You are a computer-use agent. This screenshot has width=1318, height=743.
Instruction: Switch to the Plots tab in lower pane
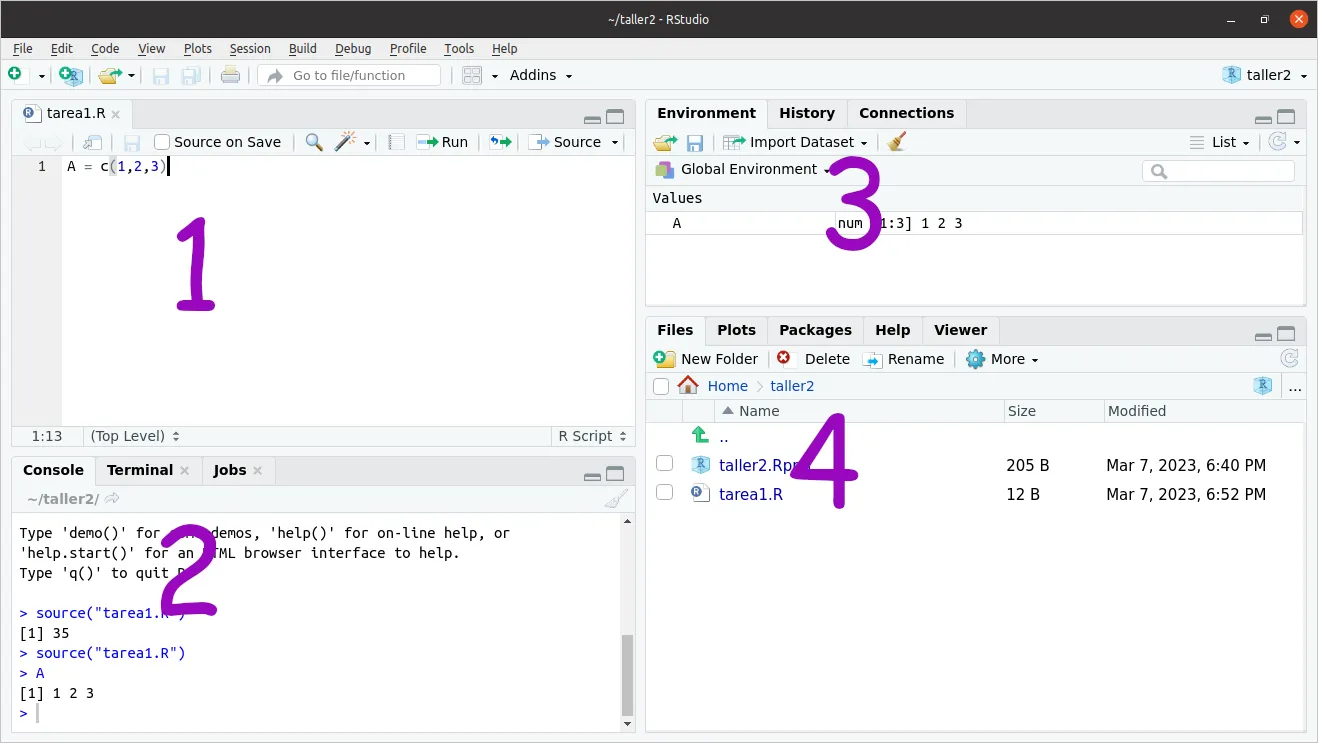click(x=736, y=330)
